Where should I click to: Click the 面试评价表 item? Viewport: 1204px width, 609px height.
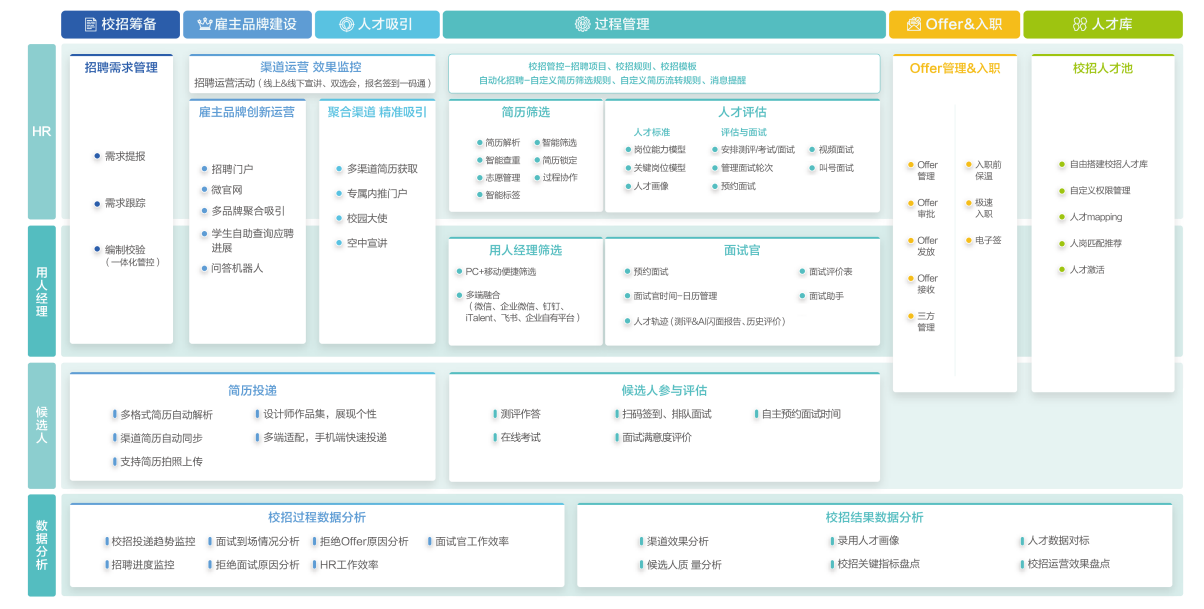(x=830, y=272)
